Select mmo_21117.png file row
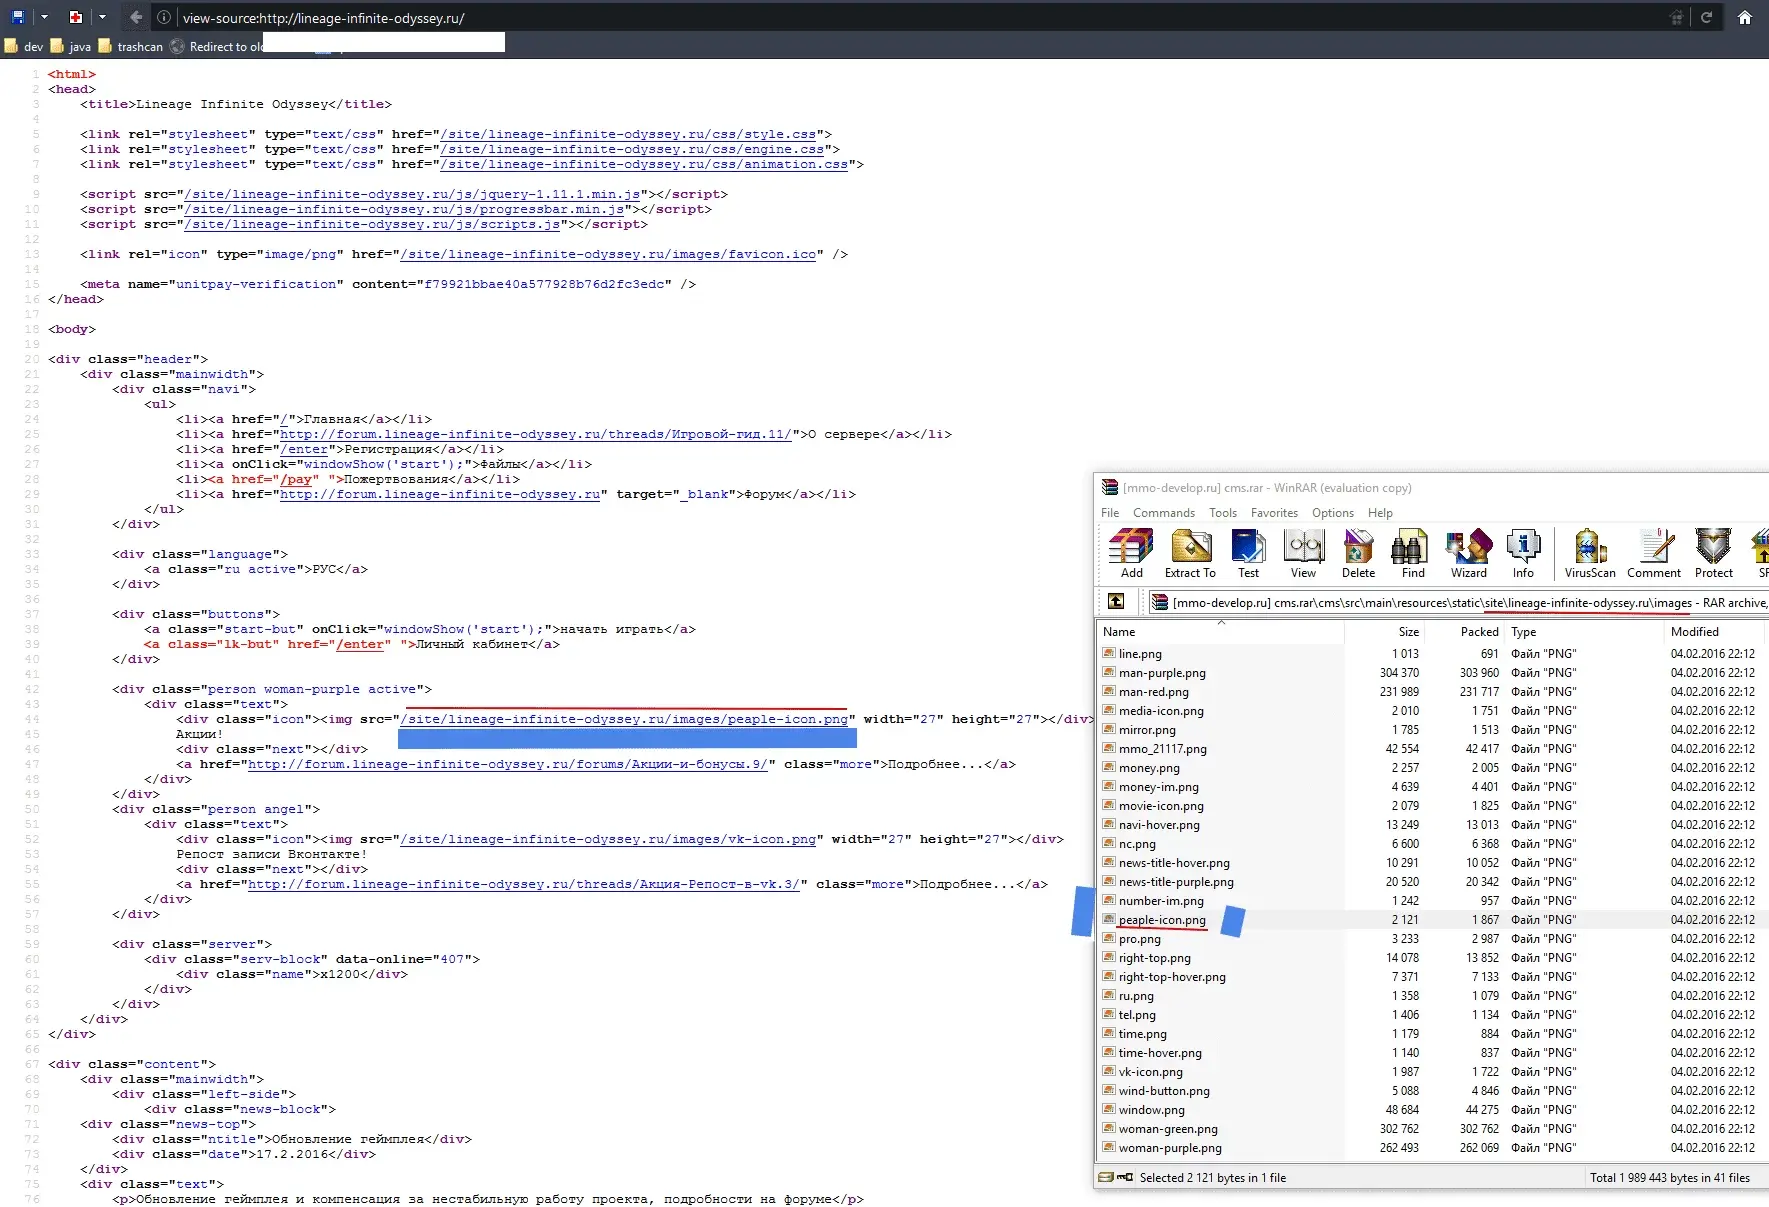1769x1207 pixels. [x=1433, y=749]
